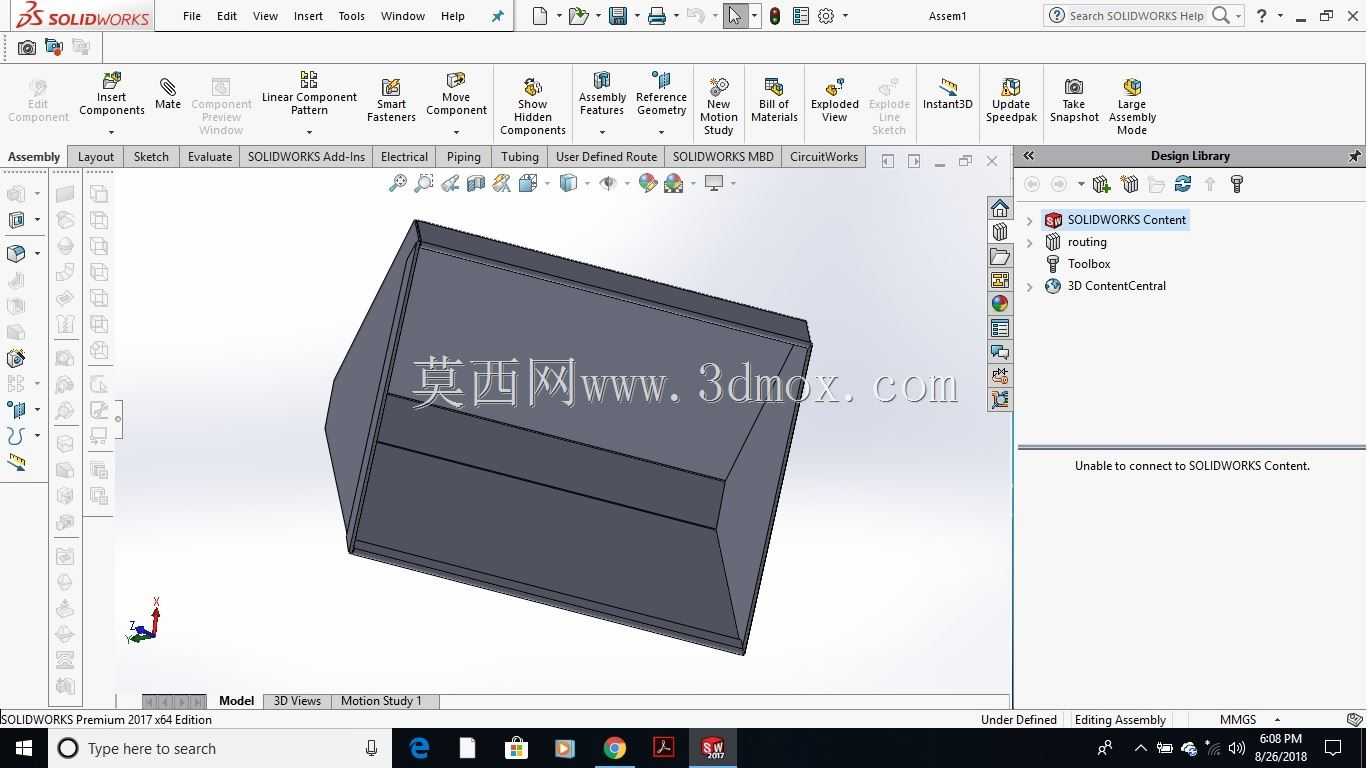The width and height of the screenshot is (1370, 768).
Task: Switch to the Sketch tab
Action: coord(151,157)
